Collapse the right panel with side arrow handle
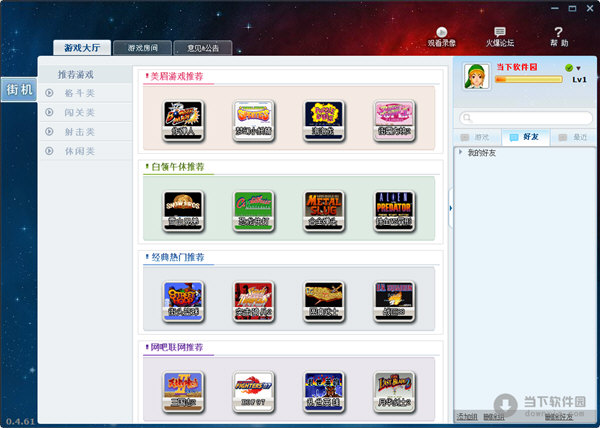Viewport: 600px width, 428px height. click(450, 208)
